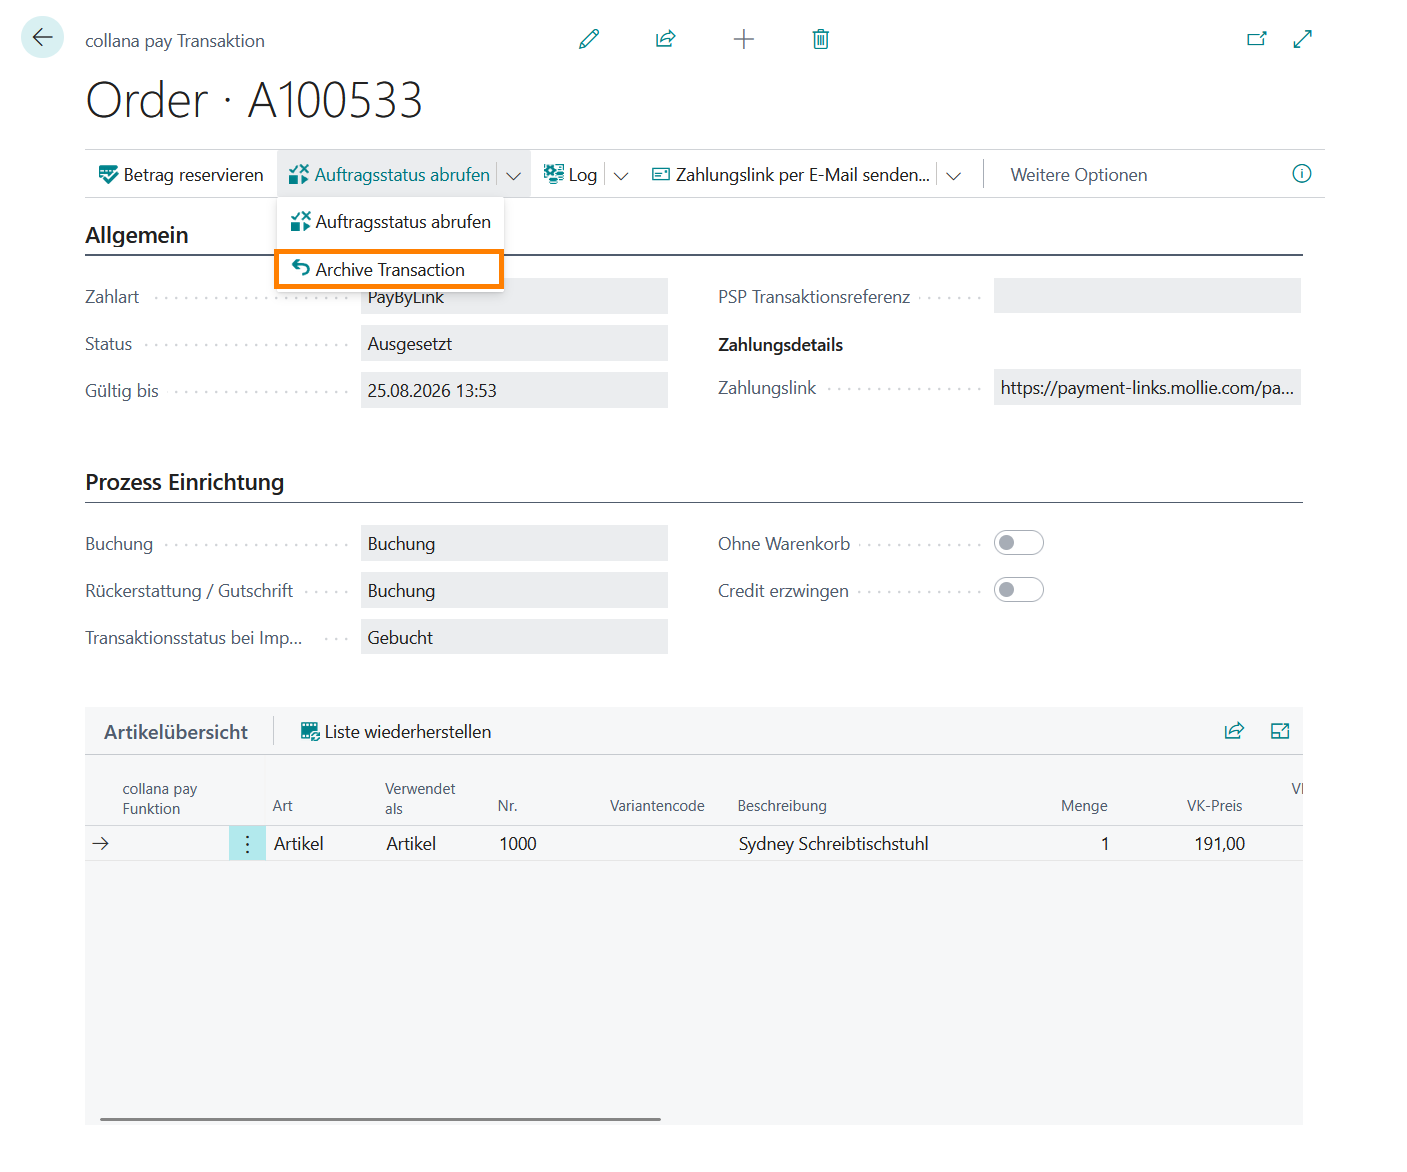Open the Log dropdown chevron

pos(621,175)
